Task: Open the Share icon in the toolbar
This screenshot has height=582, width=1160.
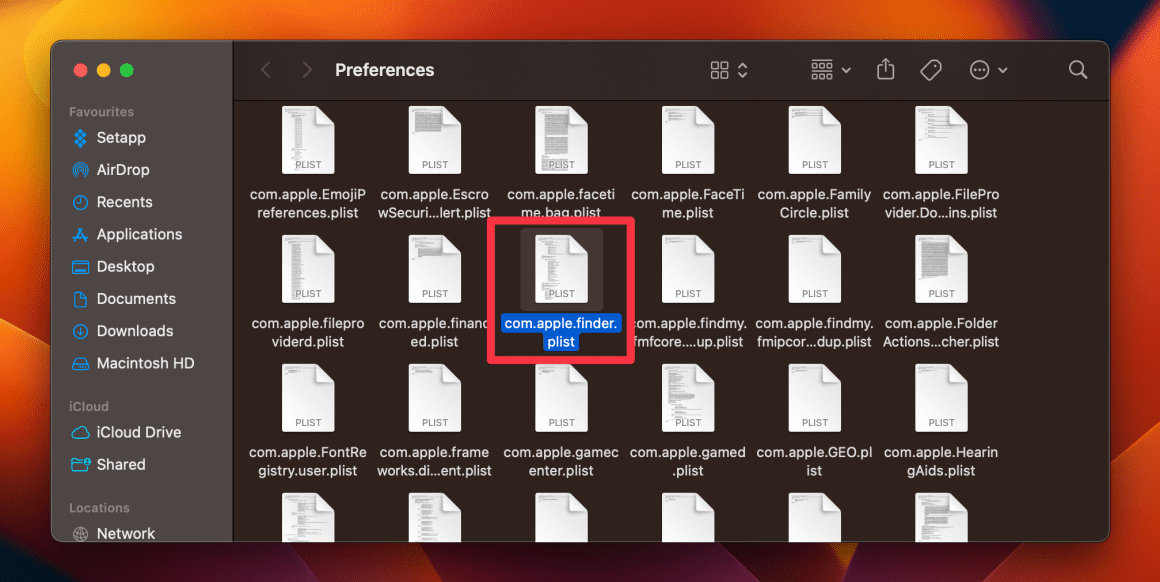Action: (885, 69)
